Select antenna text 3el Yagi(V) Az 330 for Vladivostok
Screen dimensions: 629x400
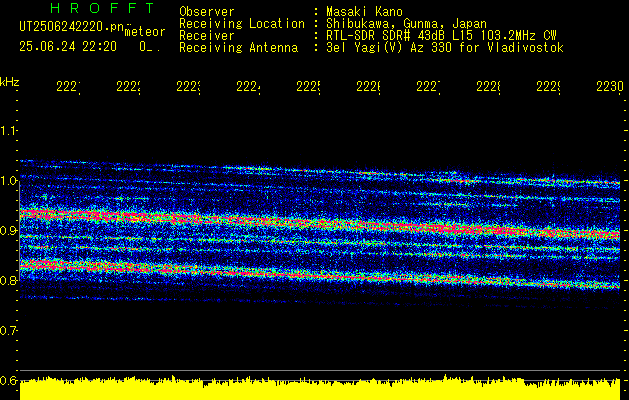[x=445, y=48]
